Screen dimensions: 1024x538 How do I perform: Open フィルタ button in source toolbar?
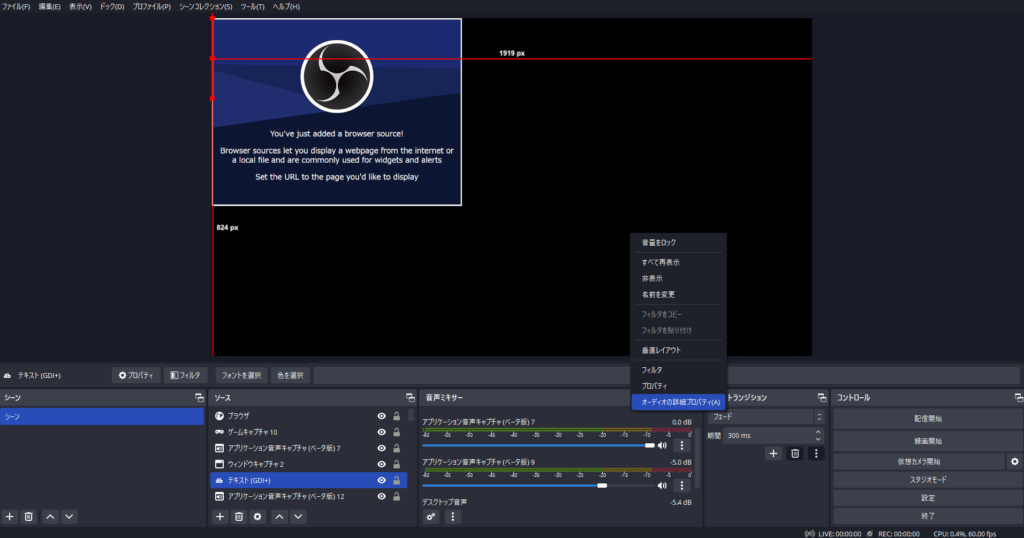click(185, 375)
